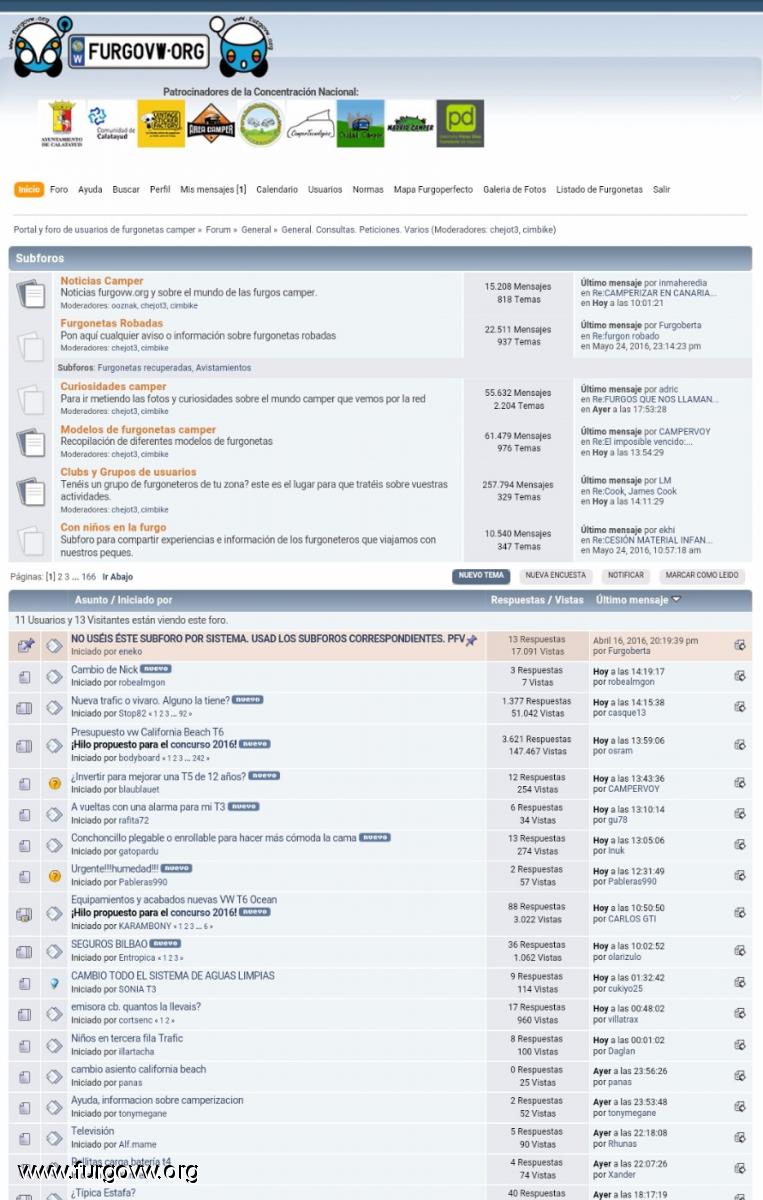Toggle the Último mensaje sort arrow
Viewport: 763px width, 1200px height.
pos(677,600)
